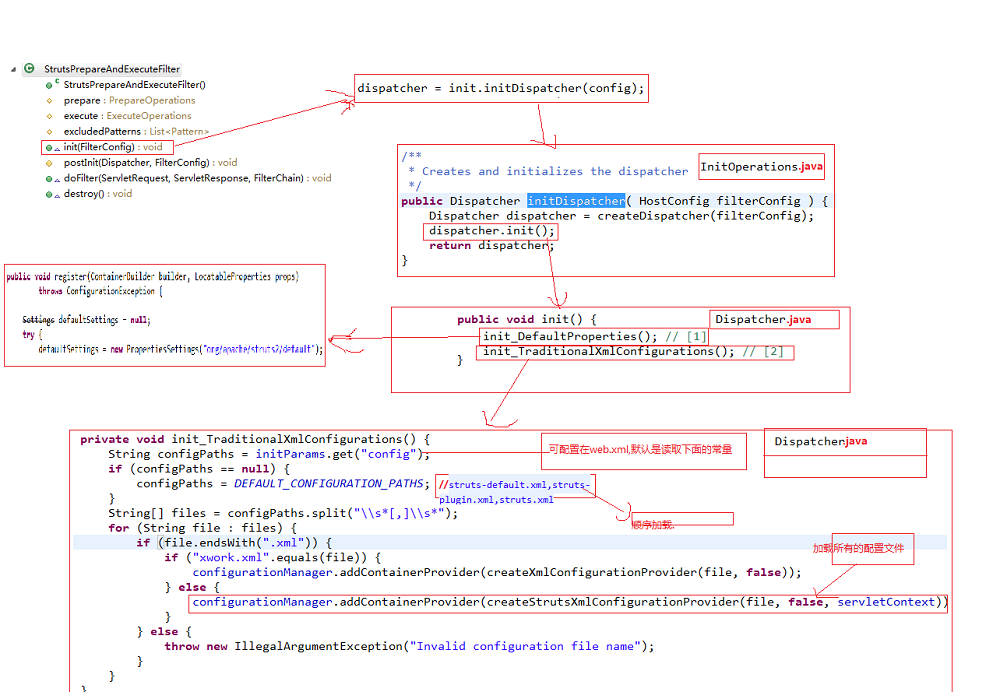Click the field icon next to excludedPatterns
1000x692 pixels.
click(49, 131)
